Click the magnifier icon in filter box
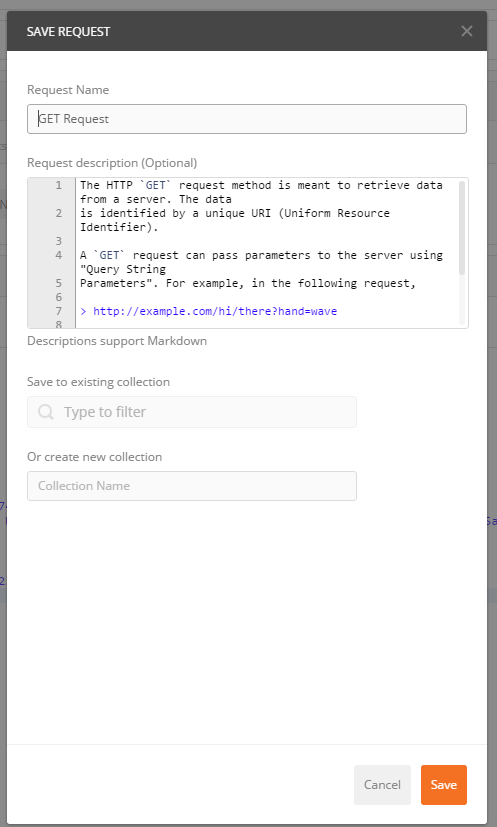Screen dimensions: 497x827 [46, 412]
